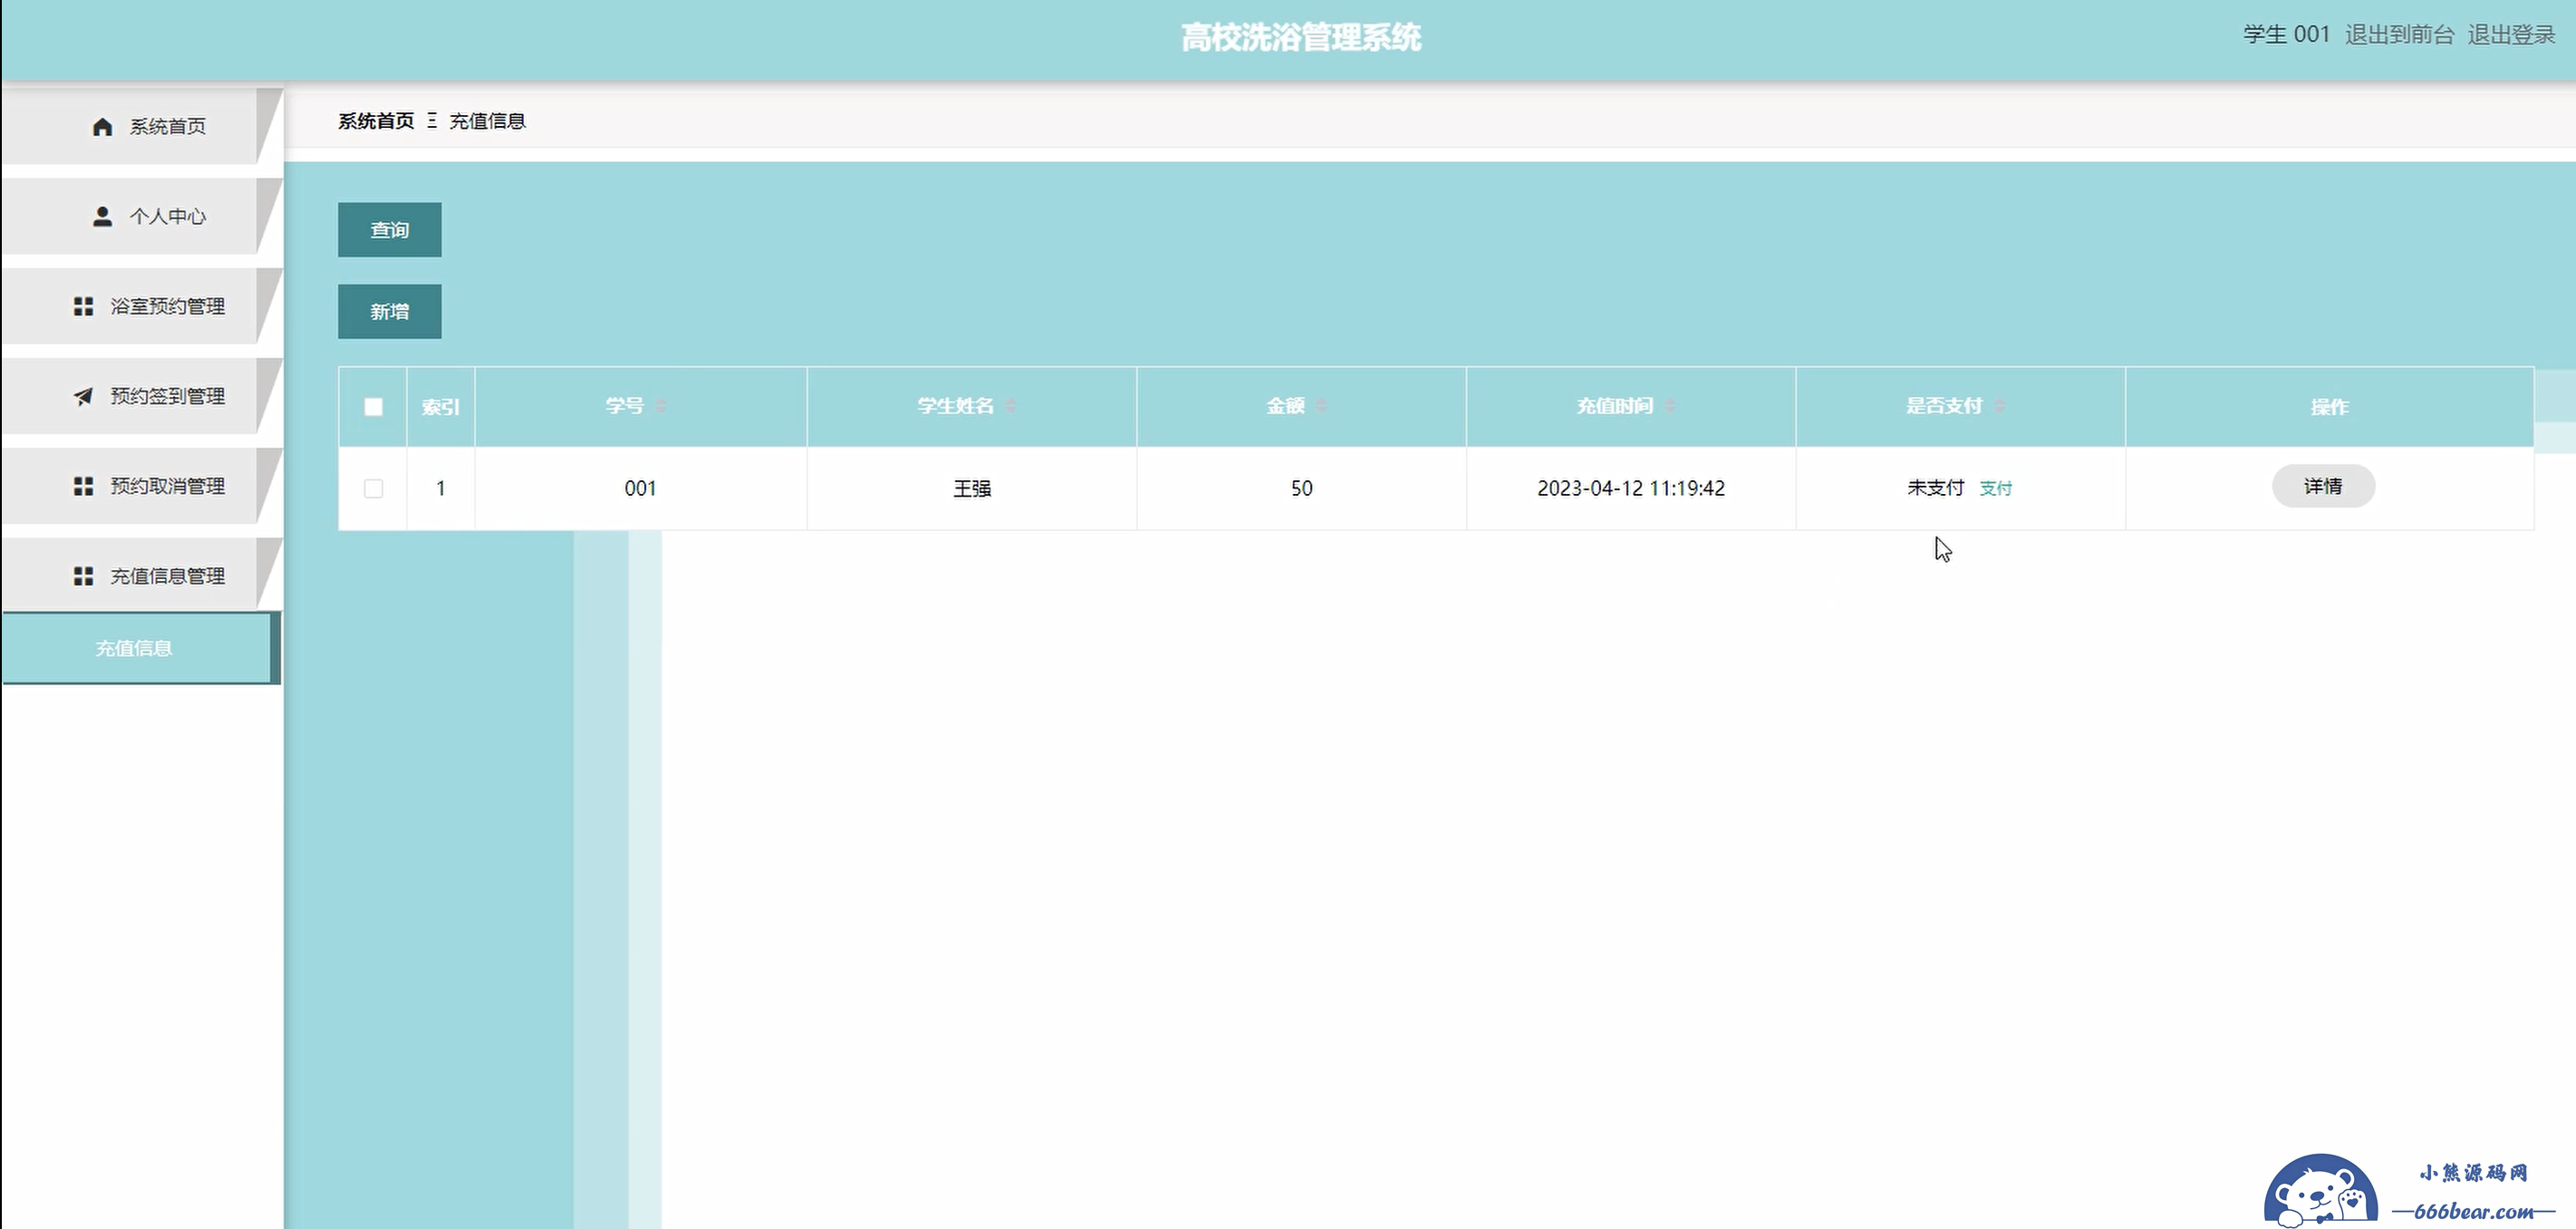Click the grid icon beside 充值信息管理
Viewport: 2576px width, 1229px height.
(x=83, y=576)
